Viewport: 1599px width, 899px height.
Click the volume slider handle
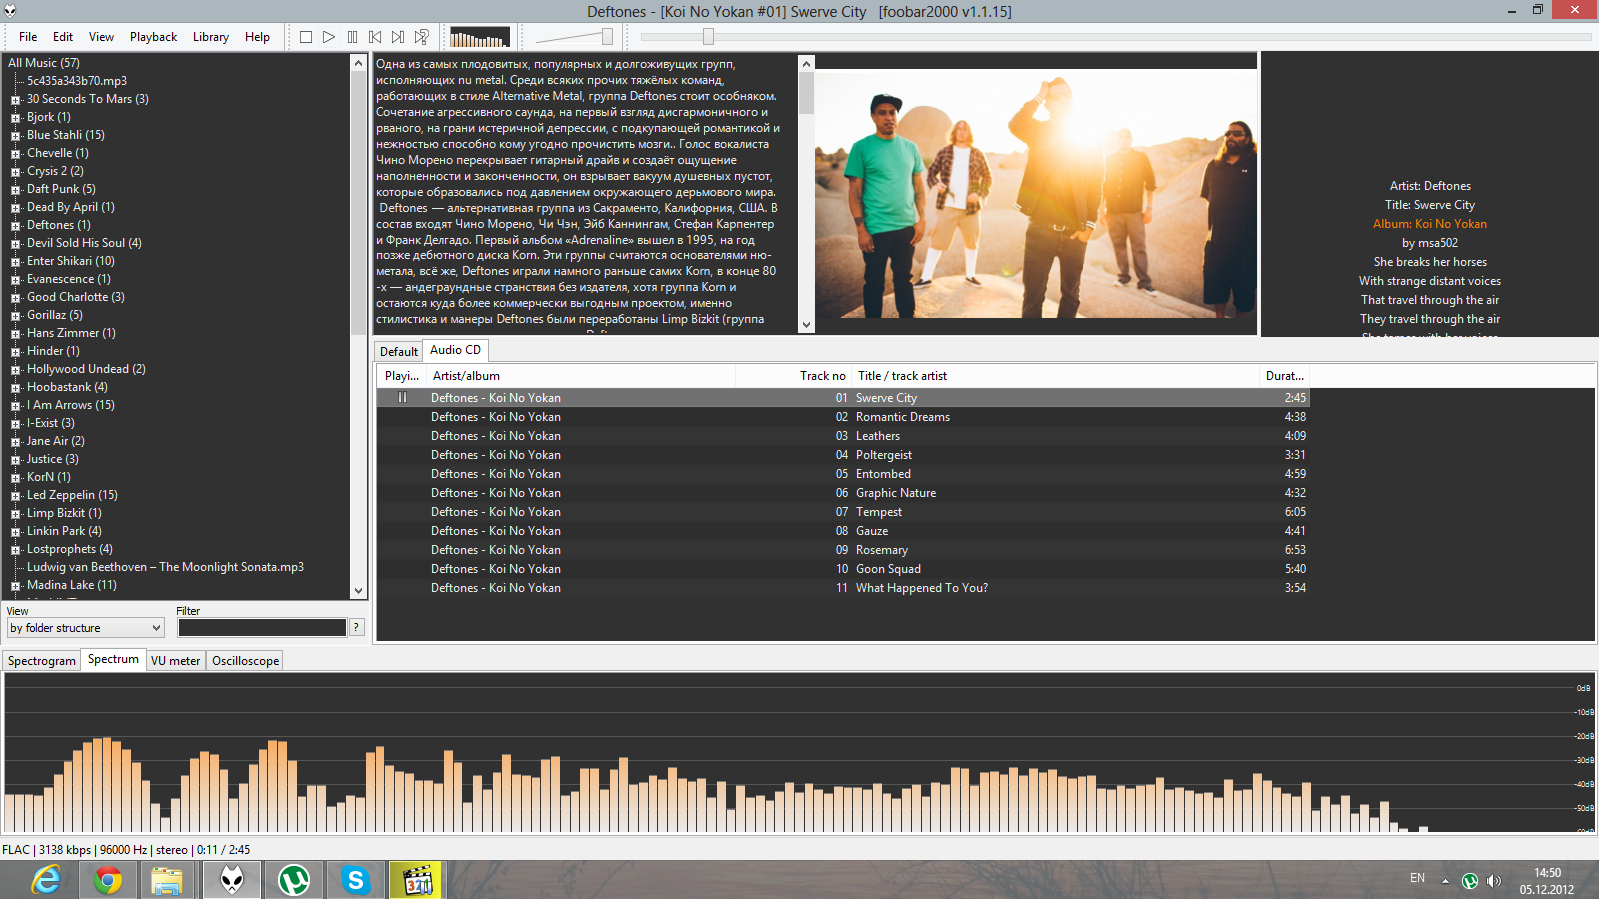(607, 37)
